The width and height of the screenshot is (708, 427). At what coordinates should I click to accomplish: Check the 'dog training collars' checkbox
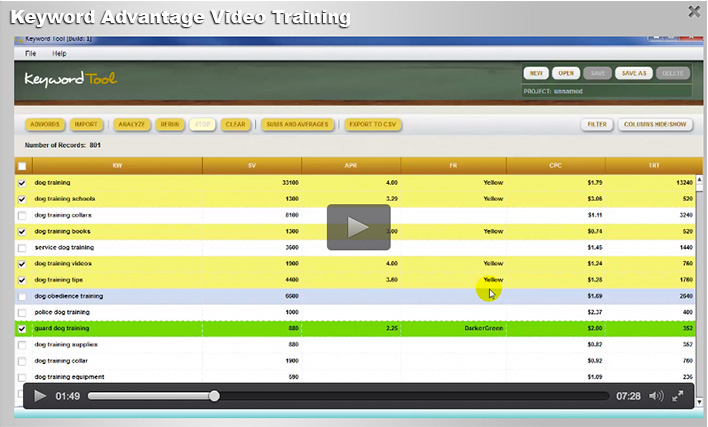[22, 216]
